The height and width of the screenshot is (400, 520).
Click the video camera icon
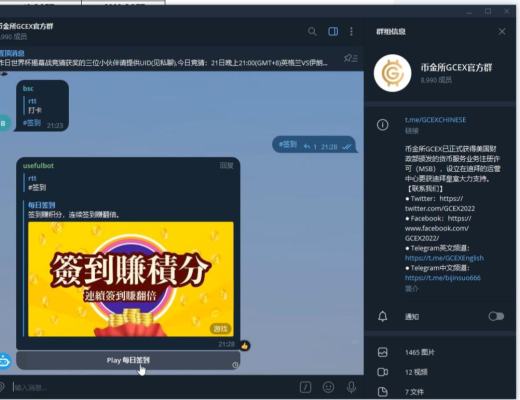(383, 372)
